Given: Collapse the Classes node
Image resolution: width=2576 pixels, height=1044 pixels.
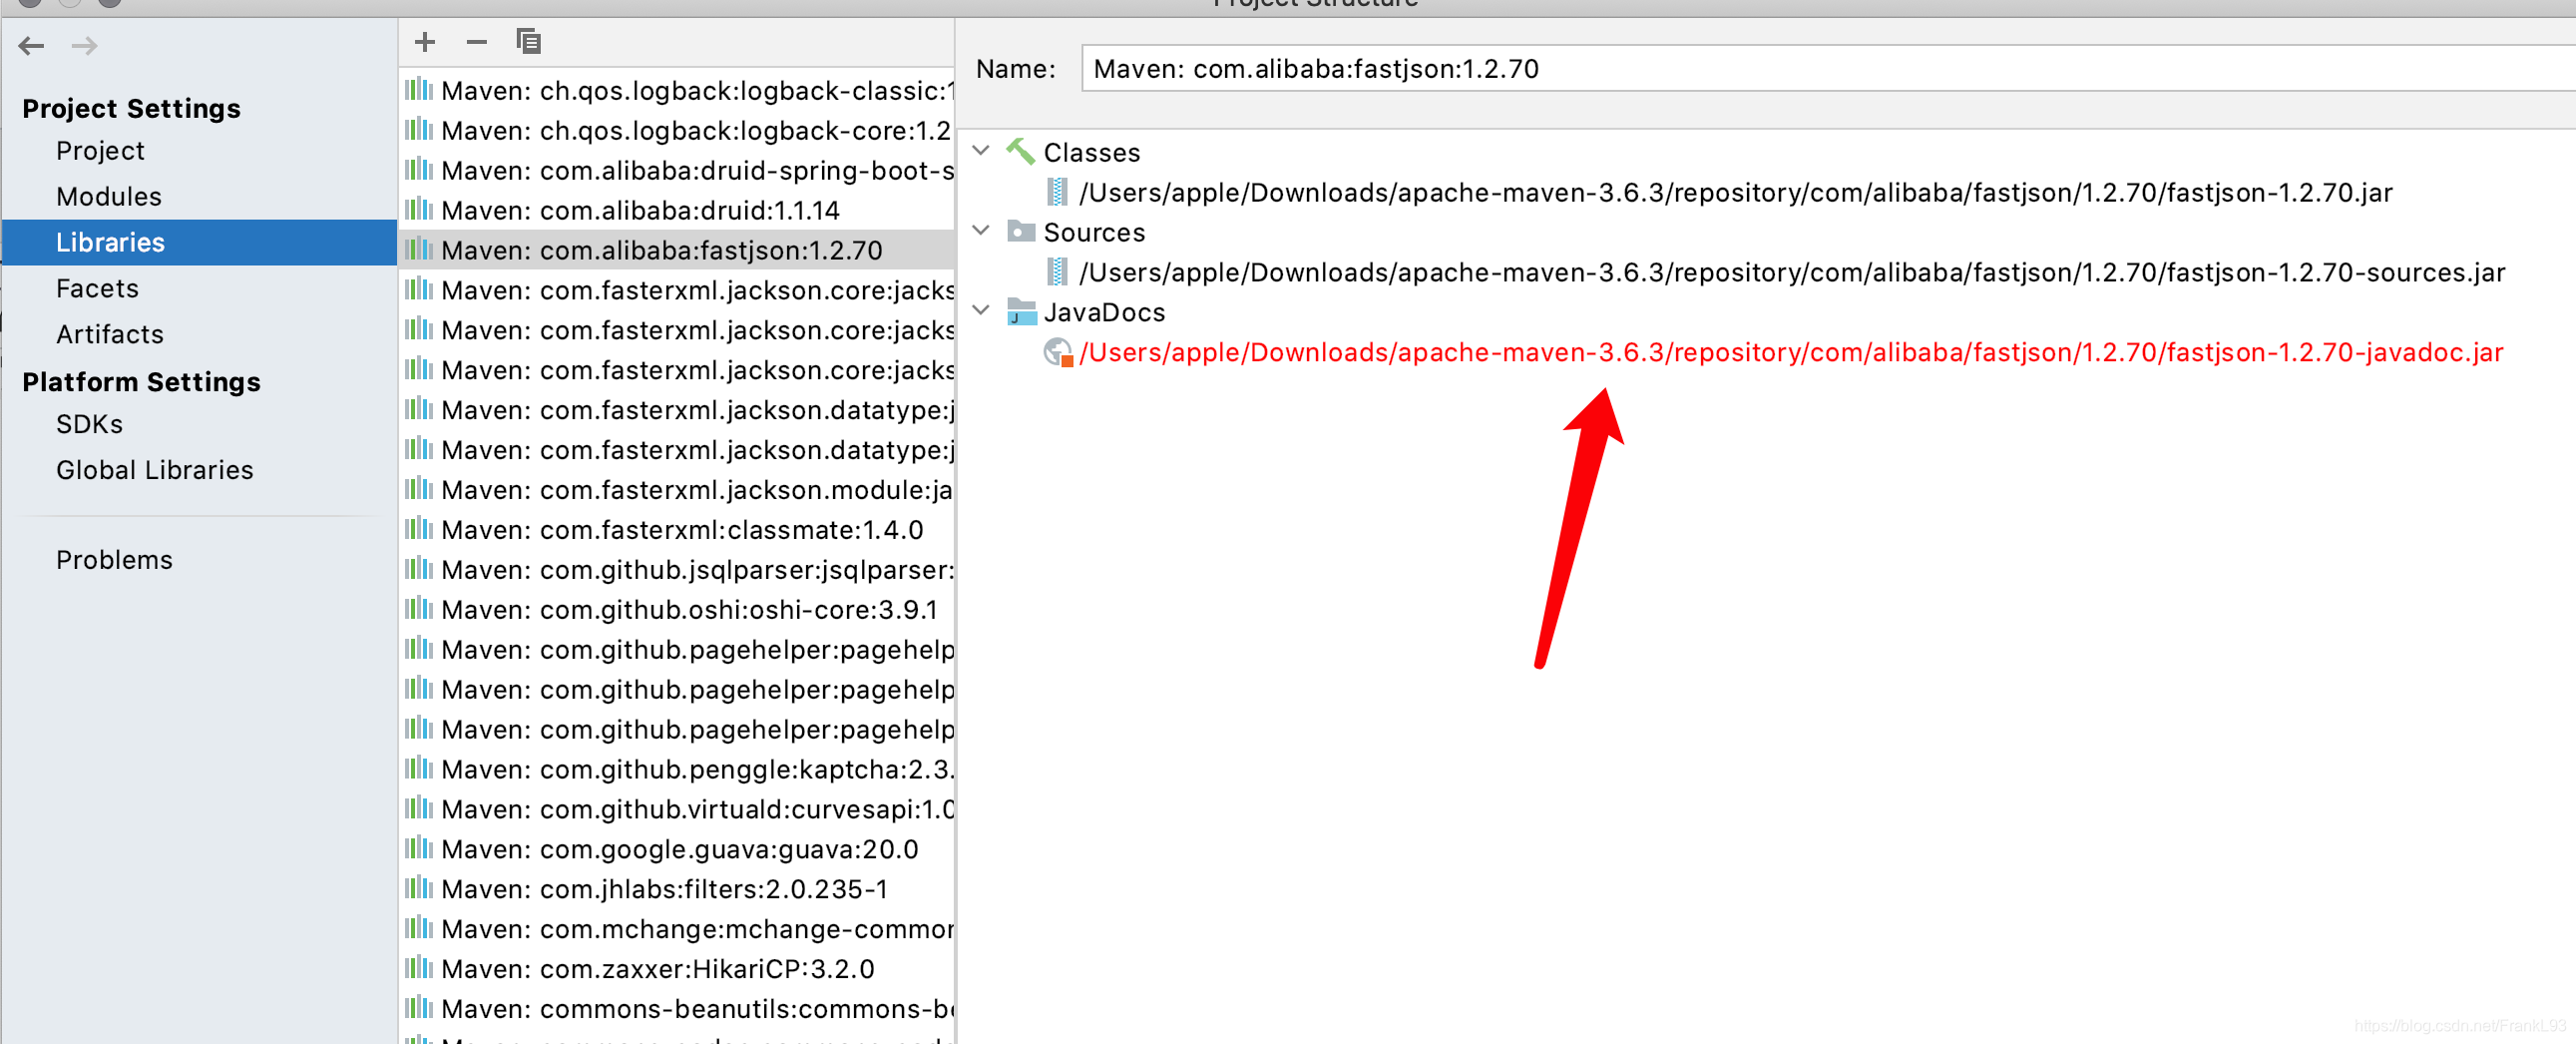Looking at the screenshot, I should pyautogui.click(x=982, y=151).
